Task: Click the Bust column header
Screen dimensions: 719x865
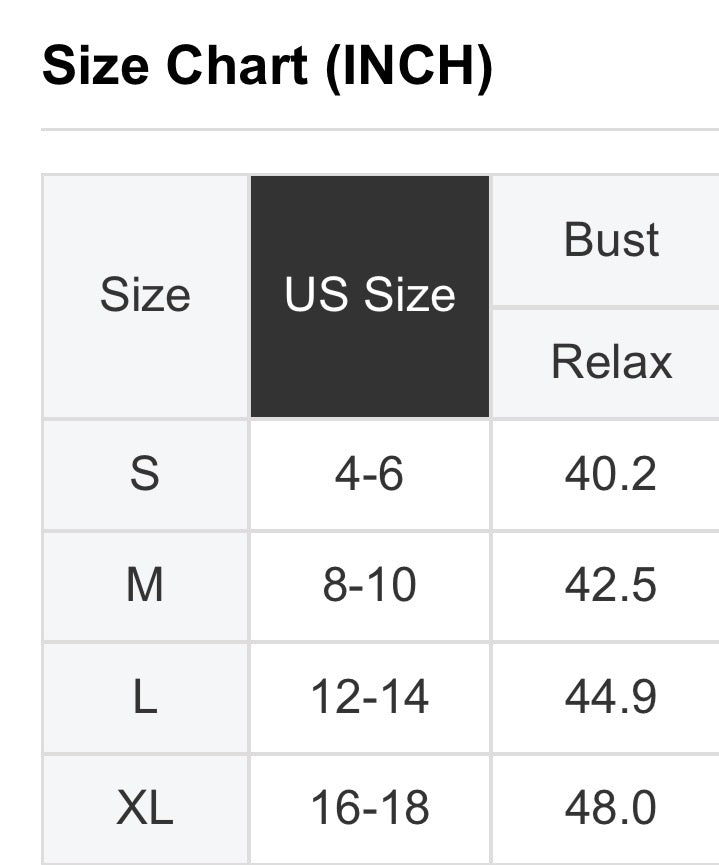Action: pyautogui.click(x=611, y=241)
